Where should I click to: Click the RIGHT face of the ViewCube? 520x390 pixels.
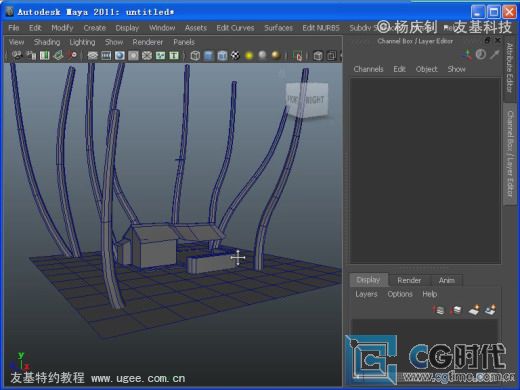coord(315,99)
